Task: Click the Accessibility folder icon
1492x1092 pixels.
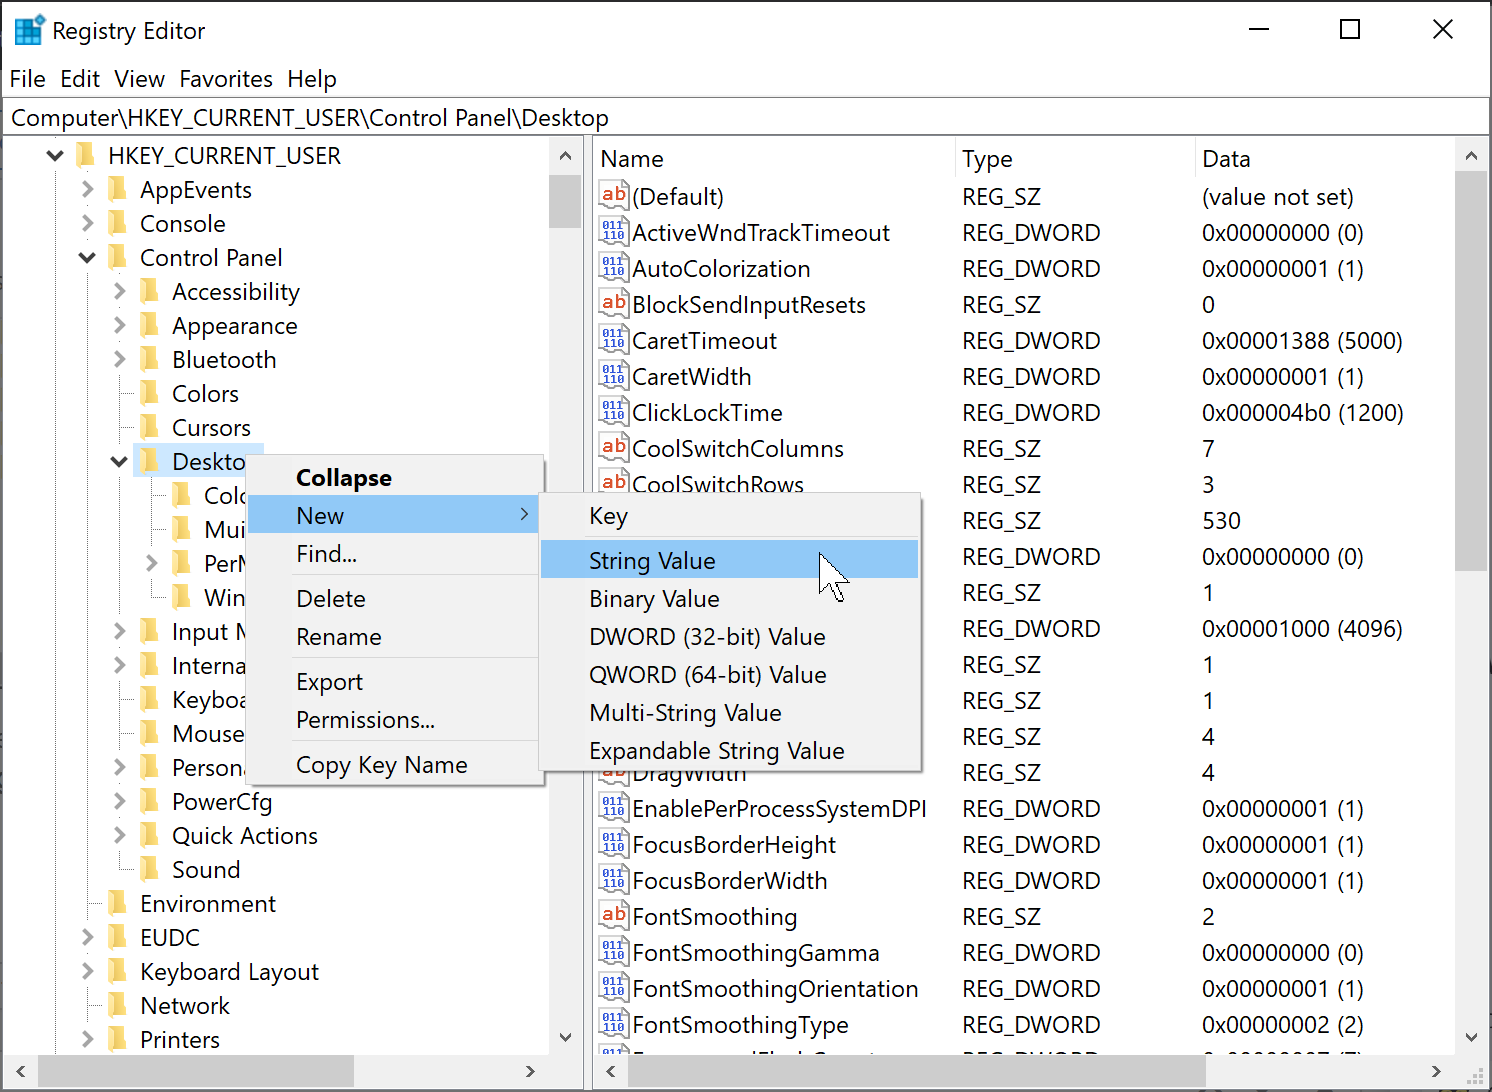Action: pyautogui.click(x=150, y=291)
